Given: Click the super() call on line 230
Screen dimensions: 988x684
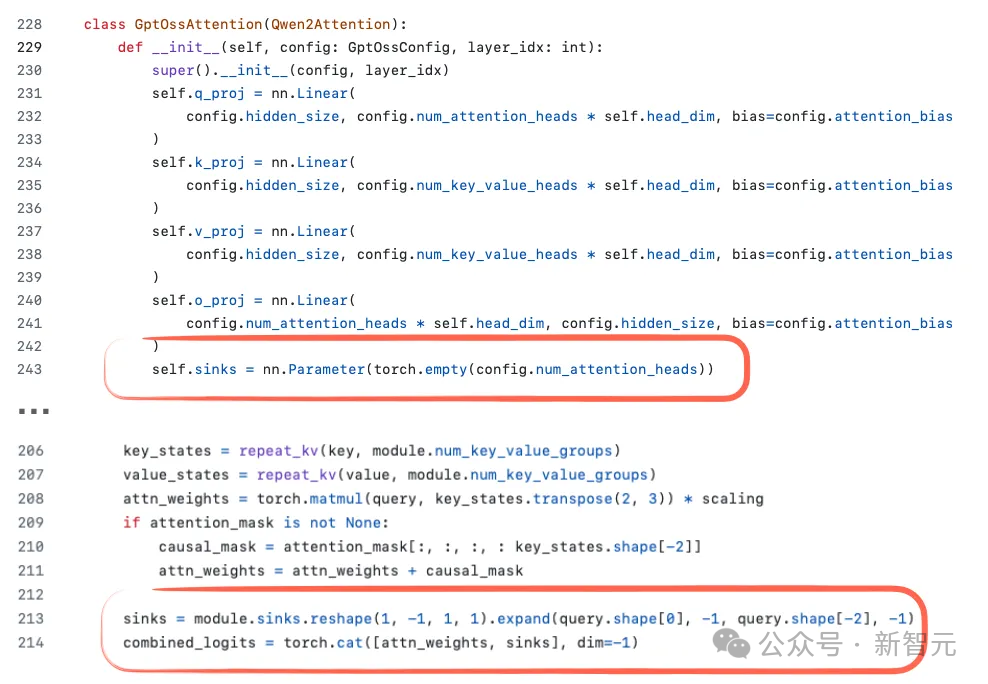Looking at the screenshot, I should coord(181,70).
